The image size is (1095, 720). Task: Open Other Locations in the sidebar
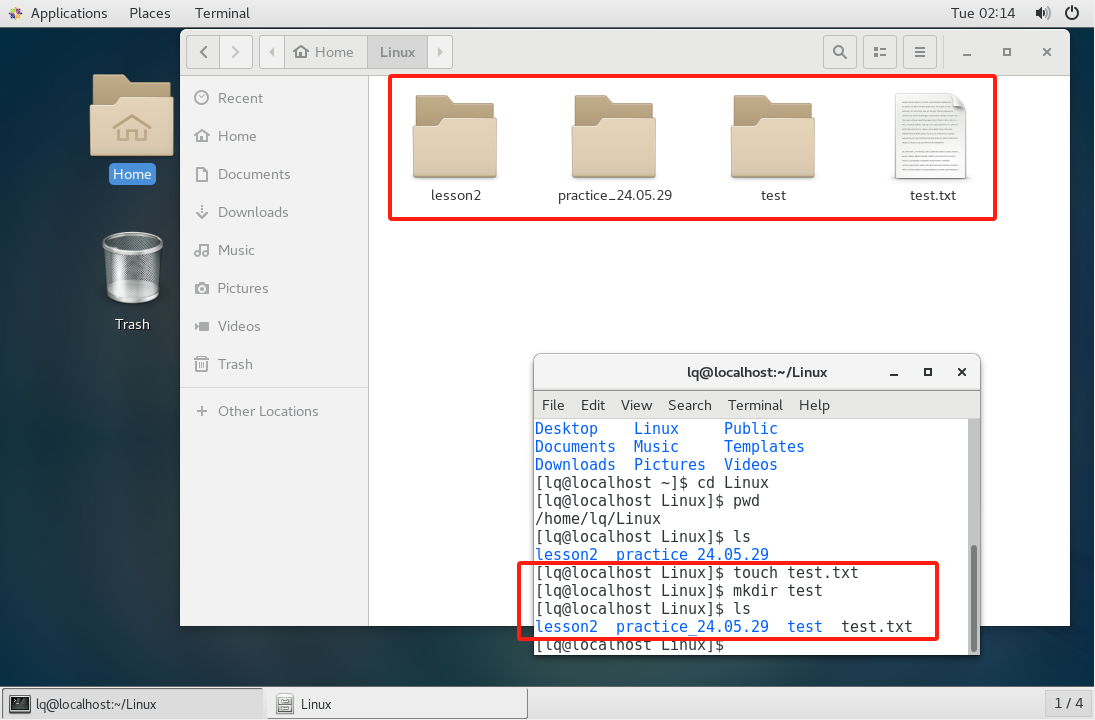[x=274, y=411]
